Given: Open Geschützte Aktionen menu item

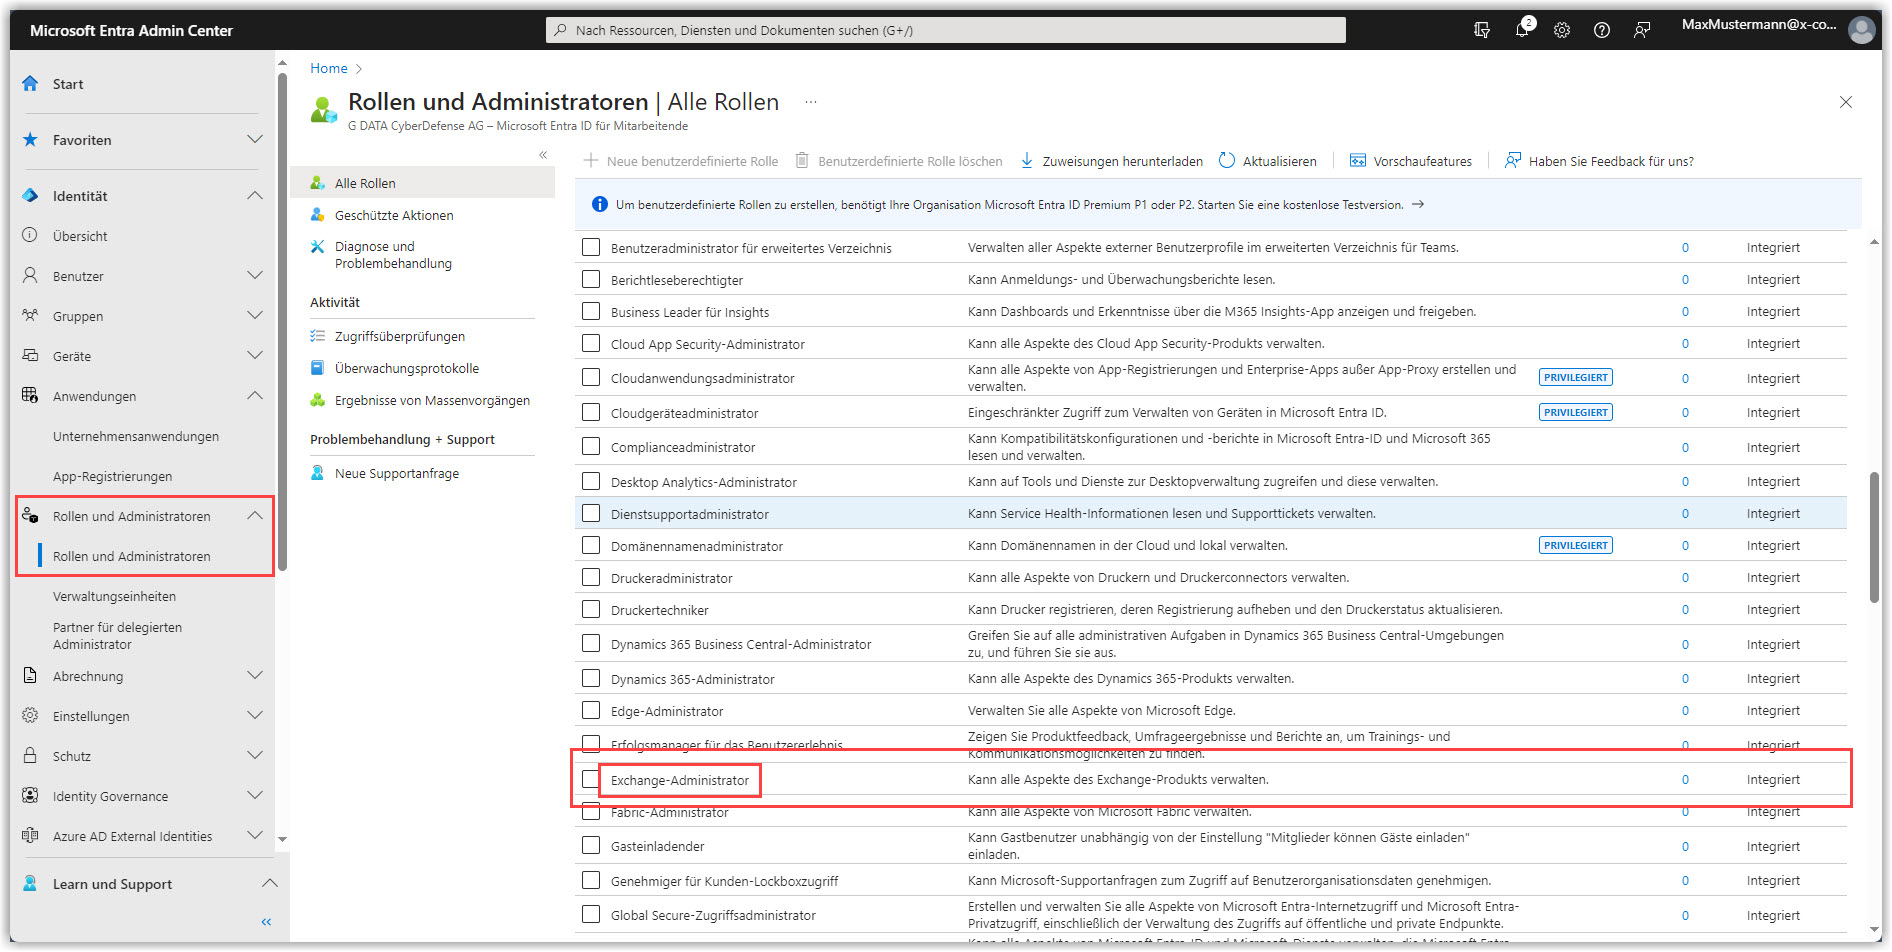Looking at the screenshot, I should (x=394, y=215).
